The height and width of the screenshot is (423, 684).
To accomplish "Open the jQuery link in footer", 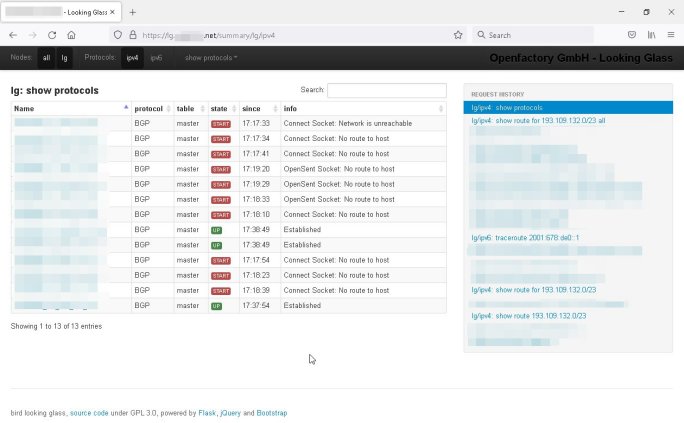I will [x=230, y=413].
